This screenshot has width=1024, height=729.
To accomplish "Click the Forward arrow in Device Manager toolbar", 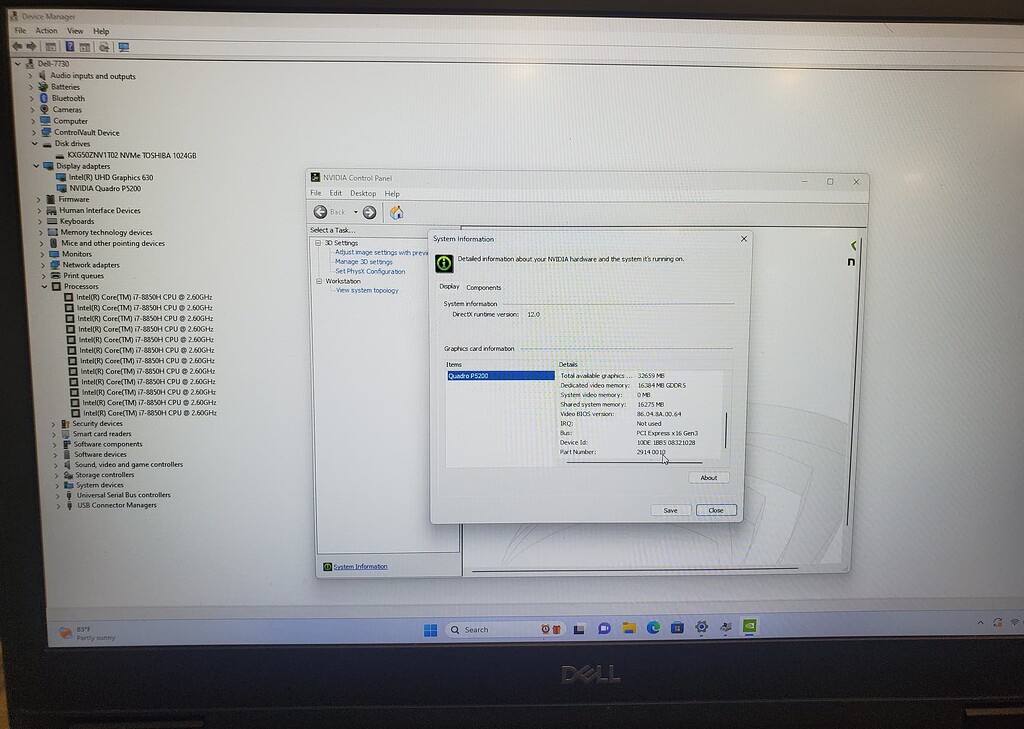I will point(31,46).
